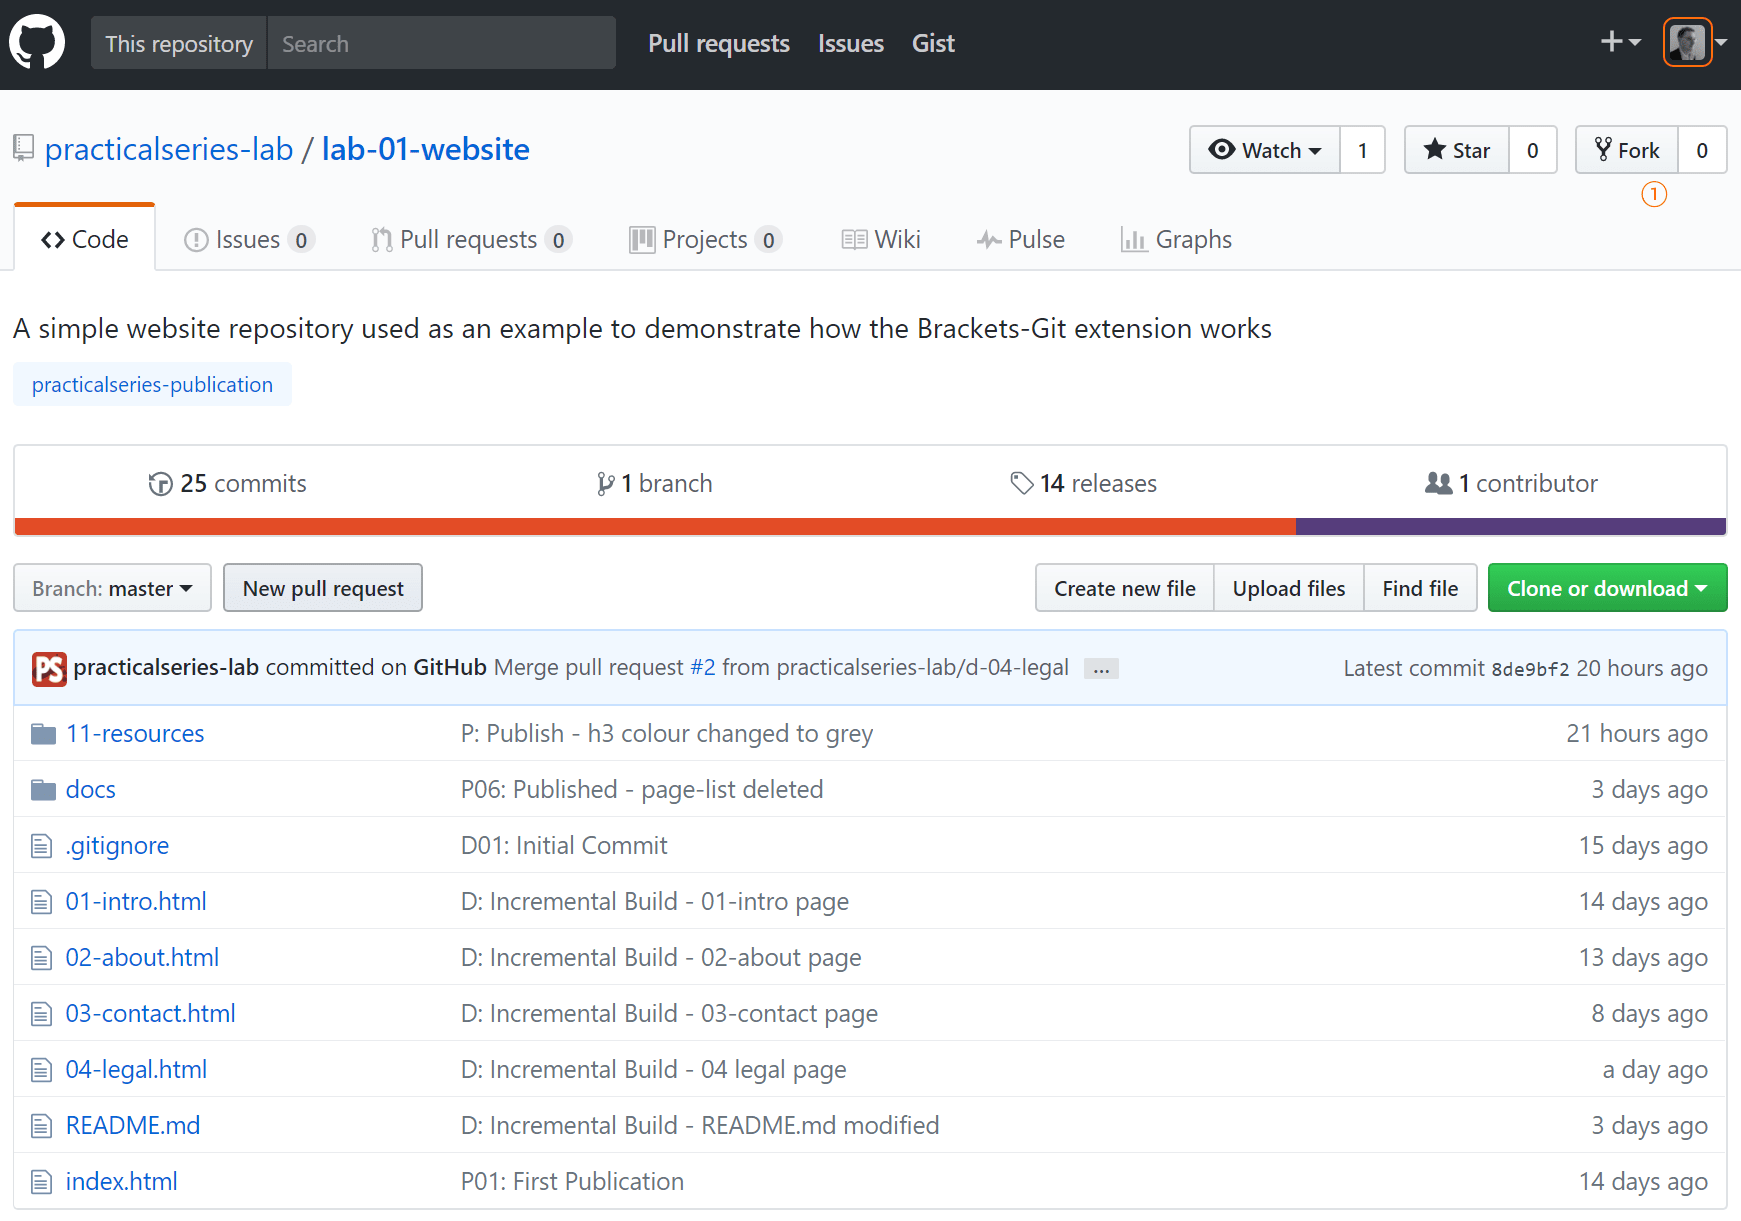Click the purple CSS language bar segment
The image size is (1741, 1221).
tap(1511, 527)
